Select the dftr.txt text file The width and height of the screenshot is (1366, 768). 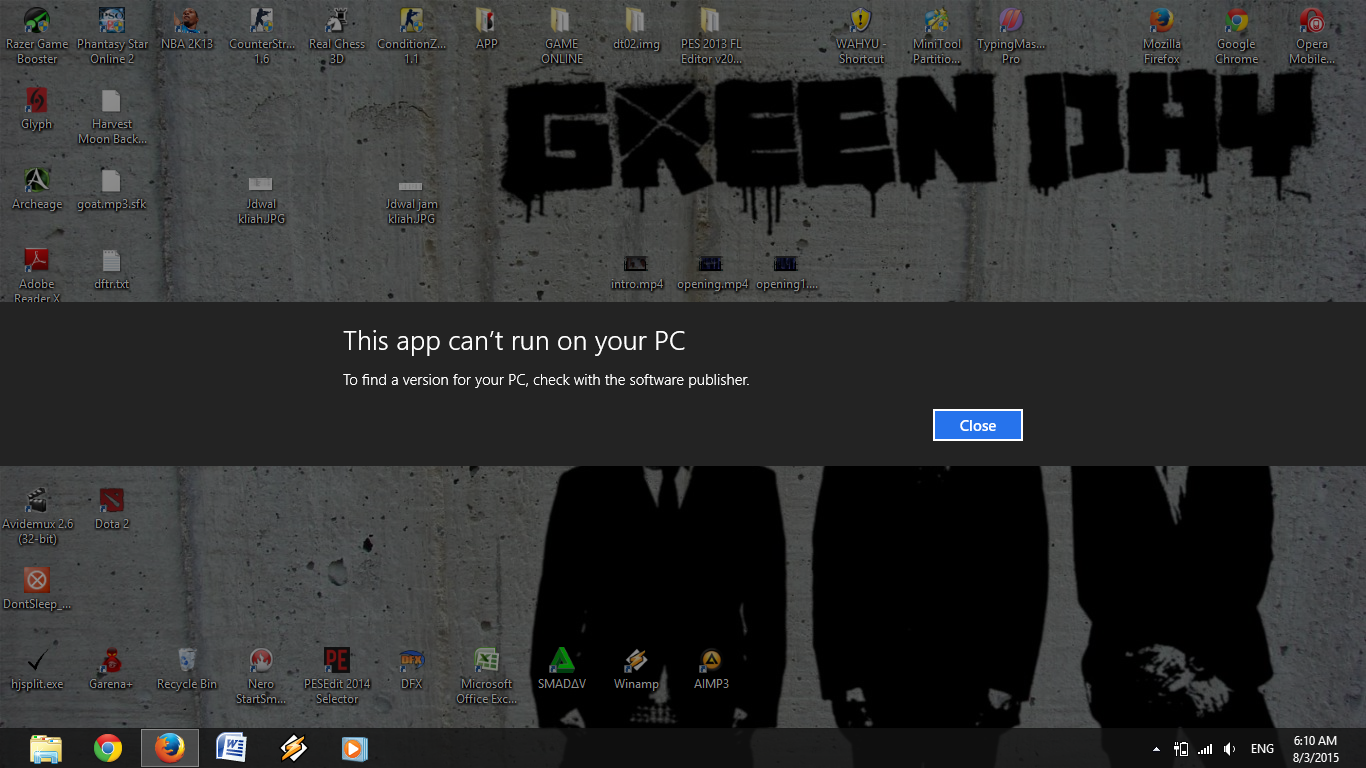112,269
